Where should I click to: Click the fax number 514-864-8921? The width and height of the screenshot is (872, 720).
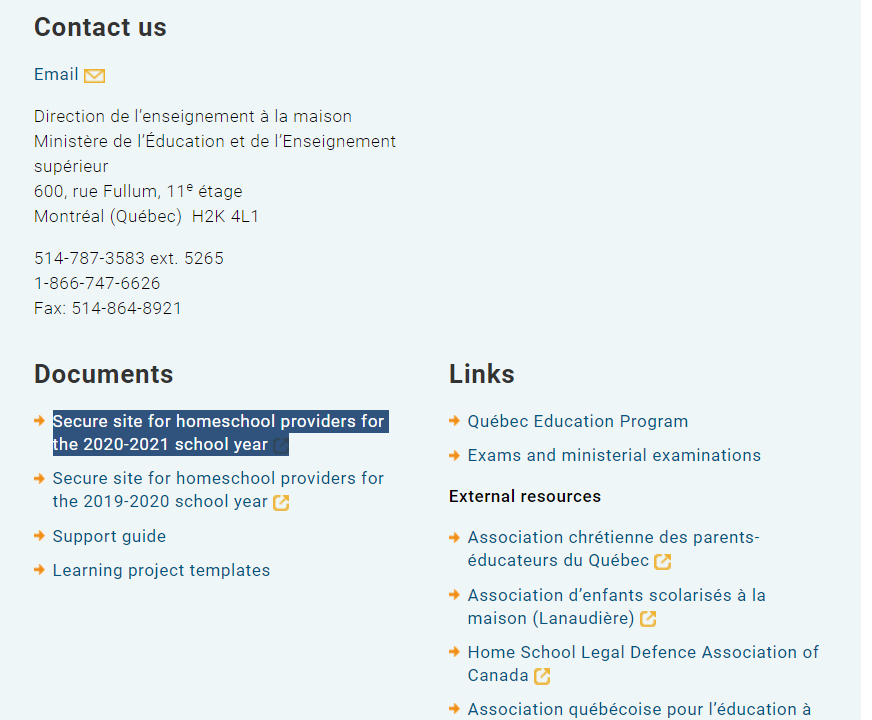pos(126,309)
